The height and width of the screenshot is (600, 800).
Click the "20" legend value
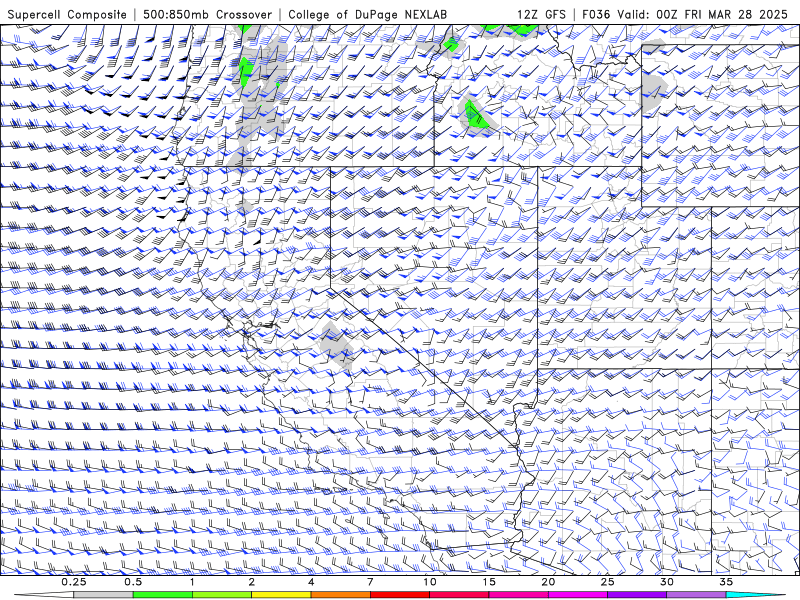[x=548, y=582]
